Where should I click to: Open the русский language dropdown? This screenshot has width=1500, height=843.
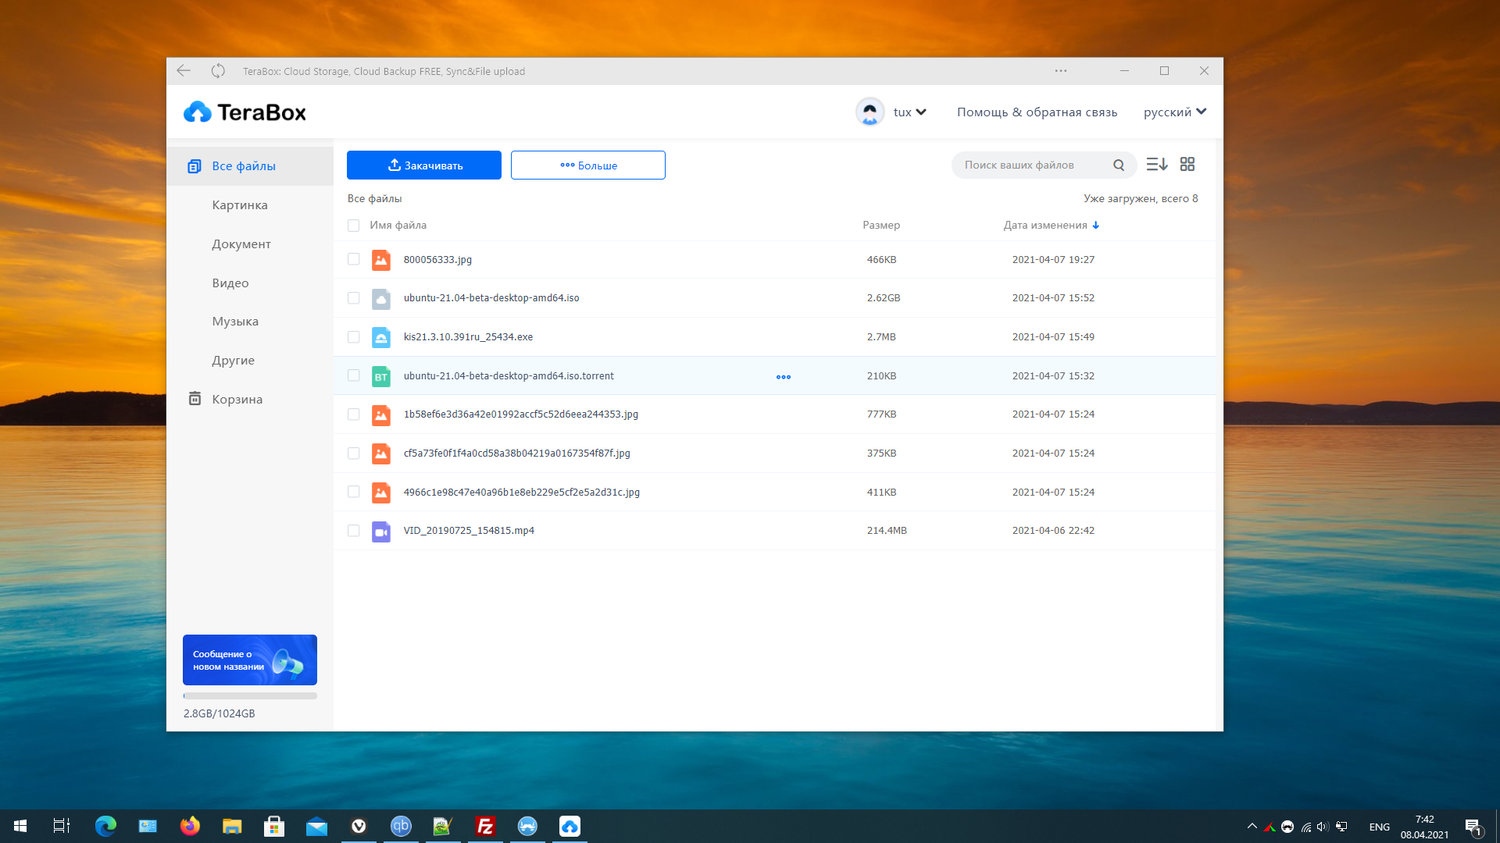tap(1175, 112)
